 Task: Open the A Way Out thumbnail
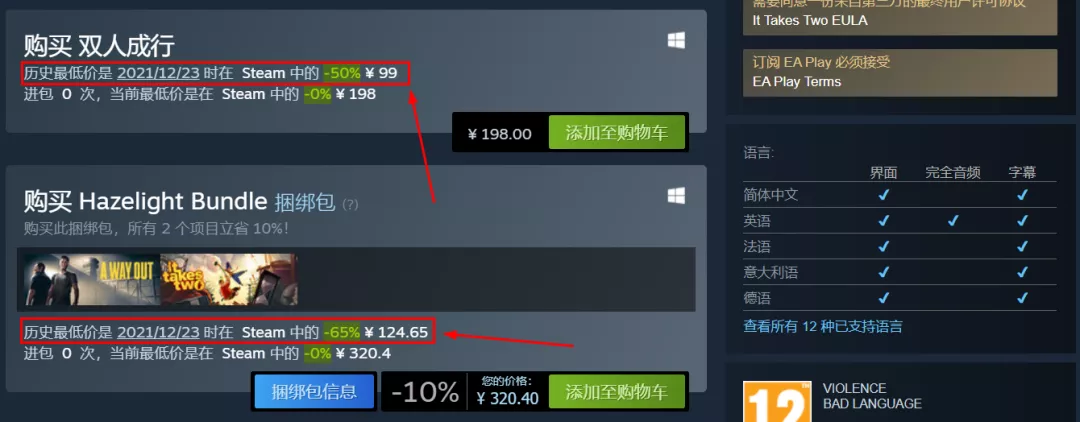point(91,279)
